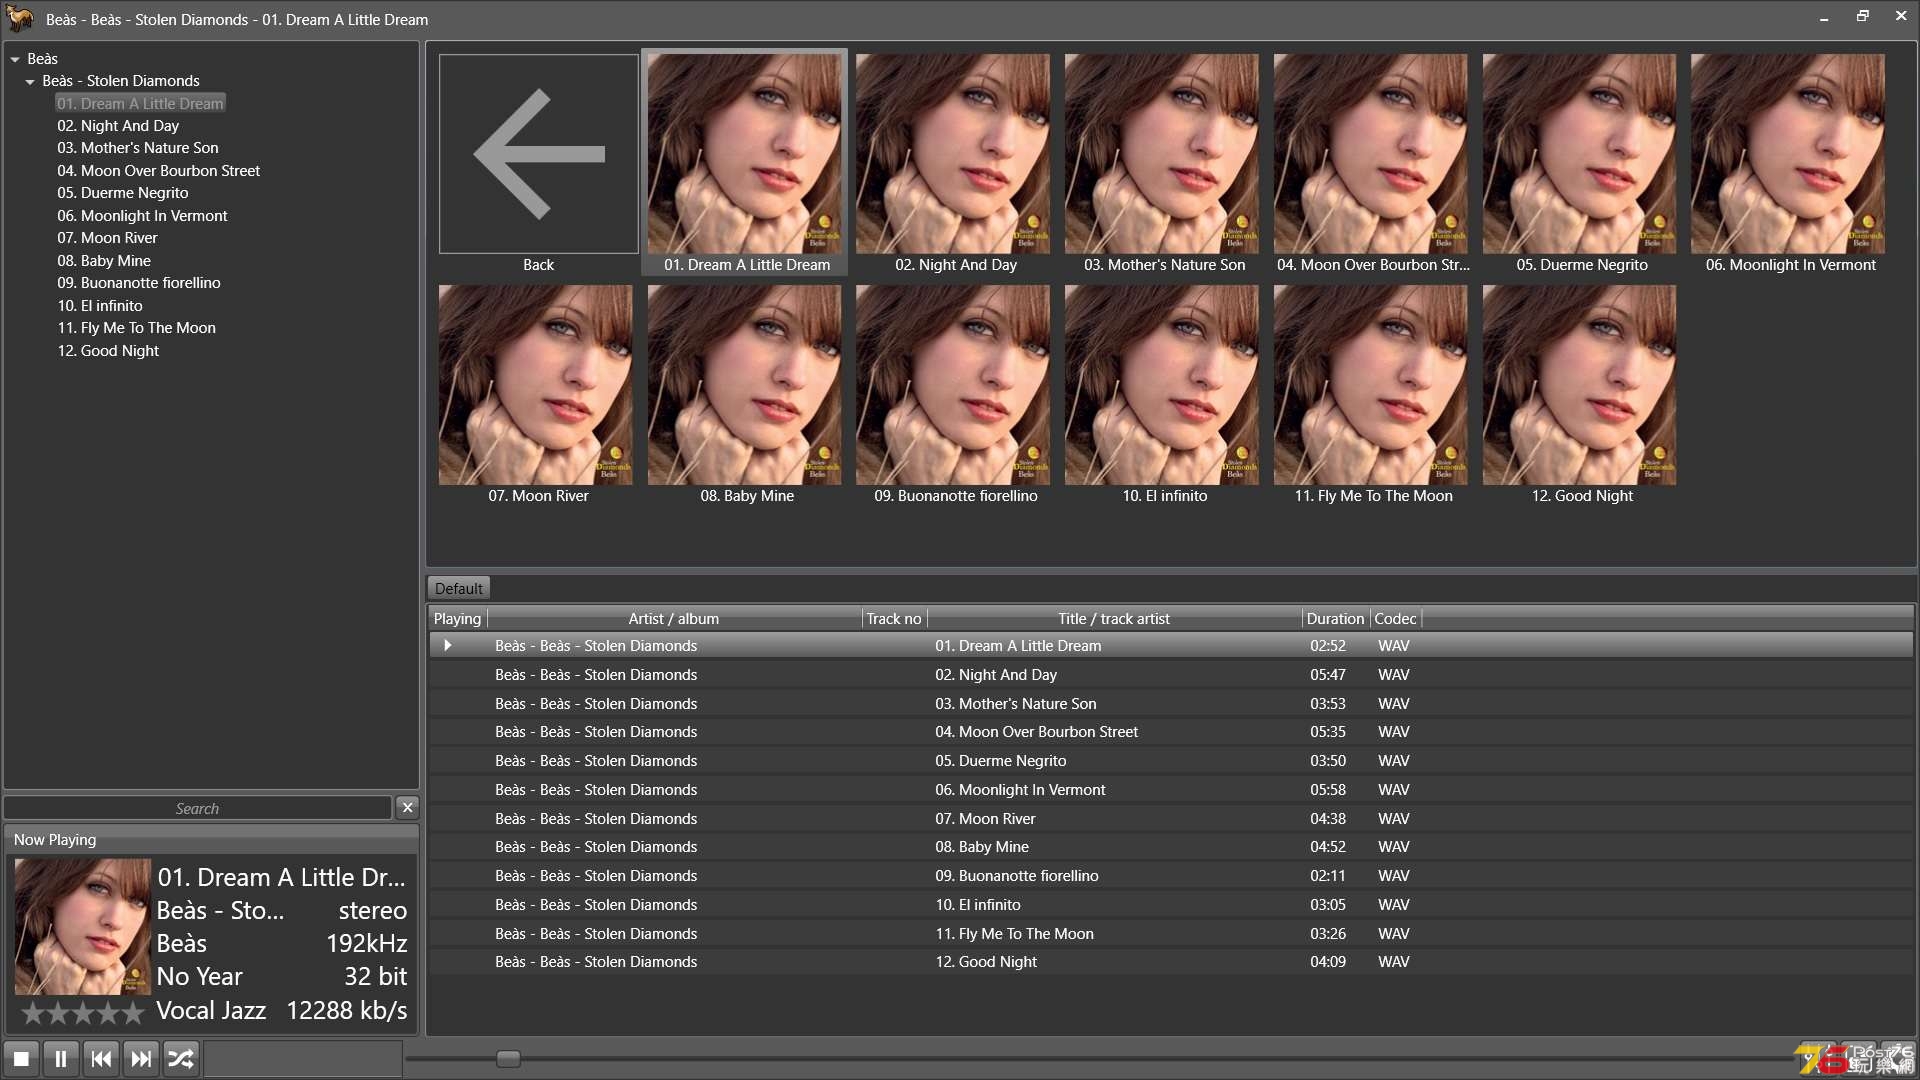
Task: Select 05. Duerme Negrito in tree
Action: pos(123,193)
